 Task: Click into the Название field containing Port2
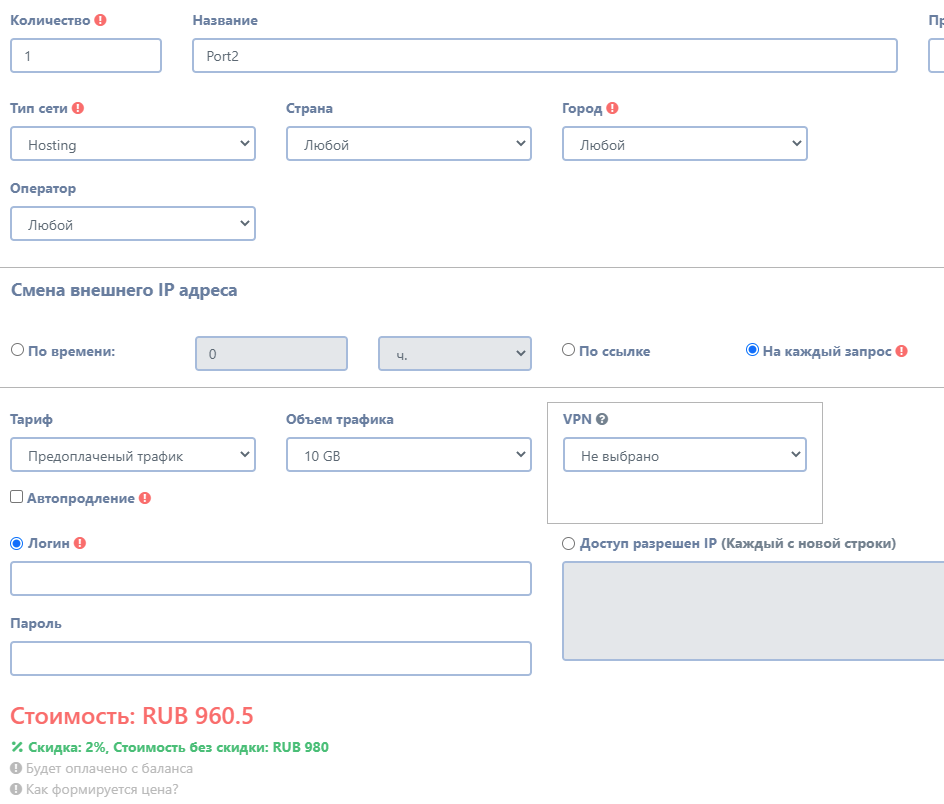click(544, 56)
